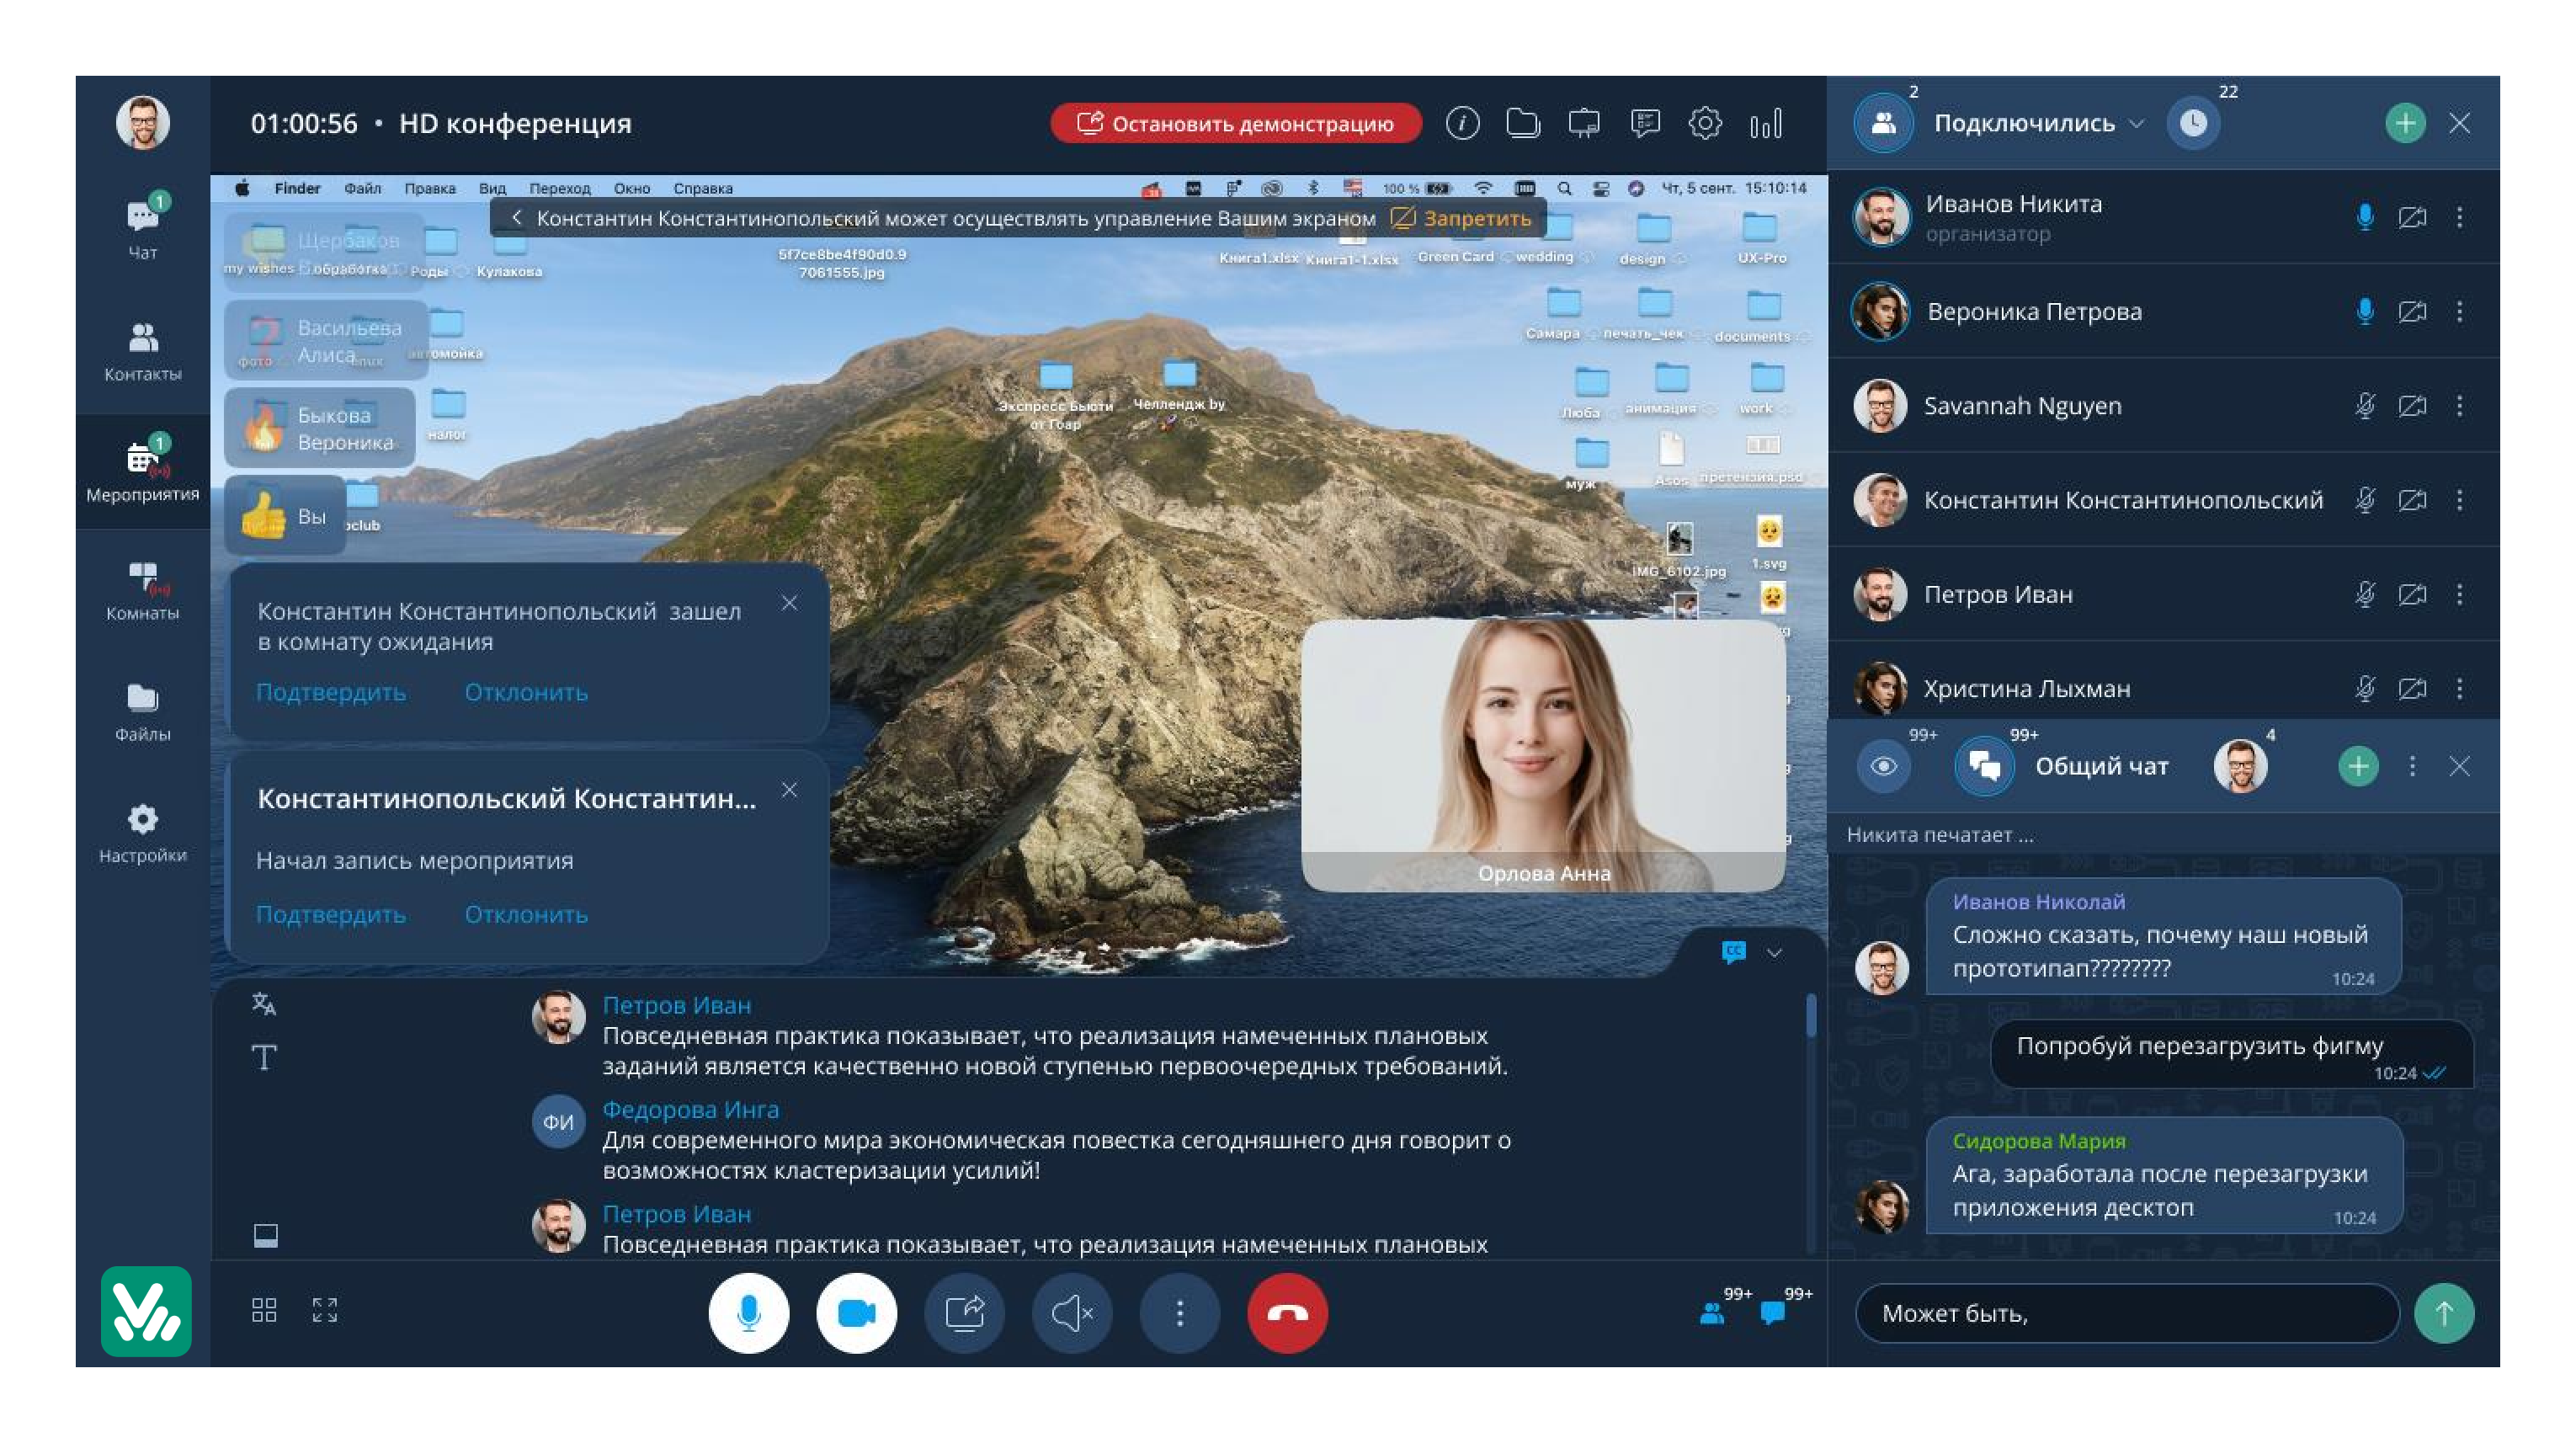Viewport: 2576px width, 1443px height.
Task: Open the share screen button in bottom bar
Action: (x=964, y=1313)
